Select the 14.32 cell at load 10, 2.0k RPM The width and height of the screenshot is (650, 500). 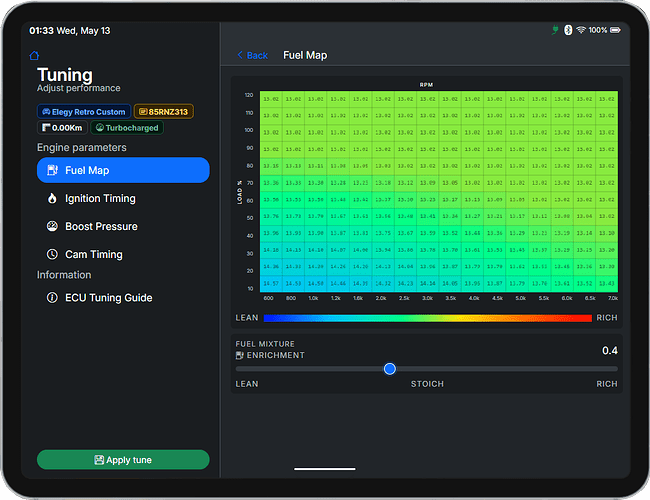point(383,284)
